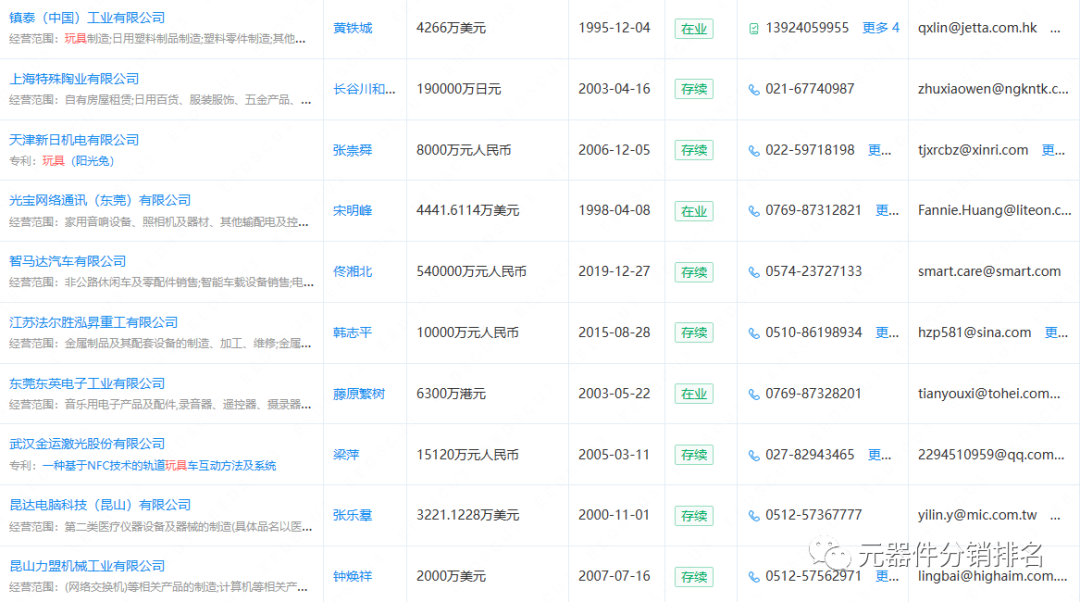Click 在业 status badge in 东莞东英电子 row
Image resolution: width=1080 pixels, height=602 pixels.
coord(694,394)
